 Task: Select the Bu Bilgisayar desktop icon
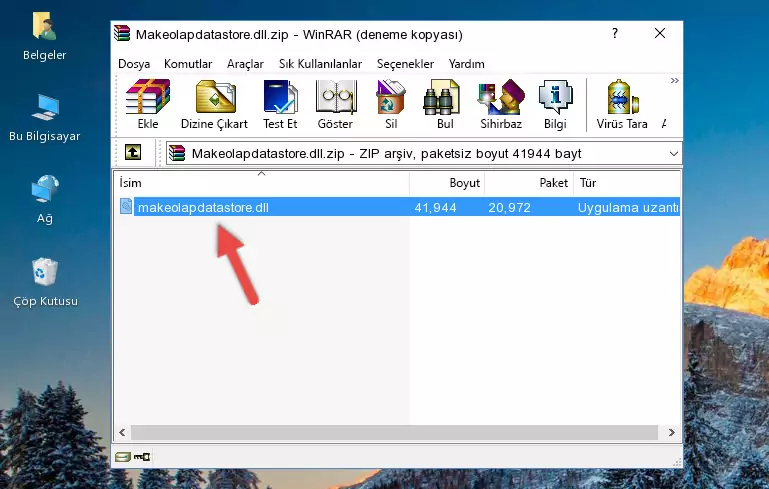(45, 118)
